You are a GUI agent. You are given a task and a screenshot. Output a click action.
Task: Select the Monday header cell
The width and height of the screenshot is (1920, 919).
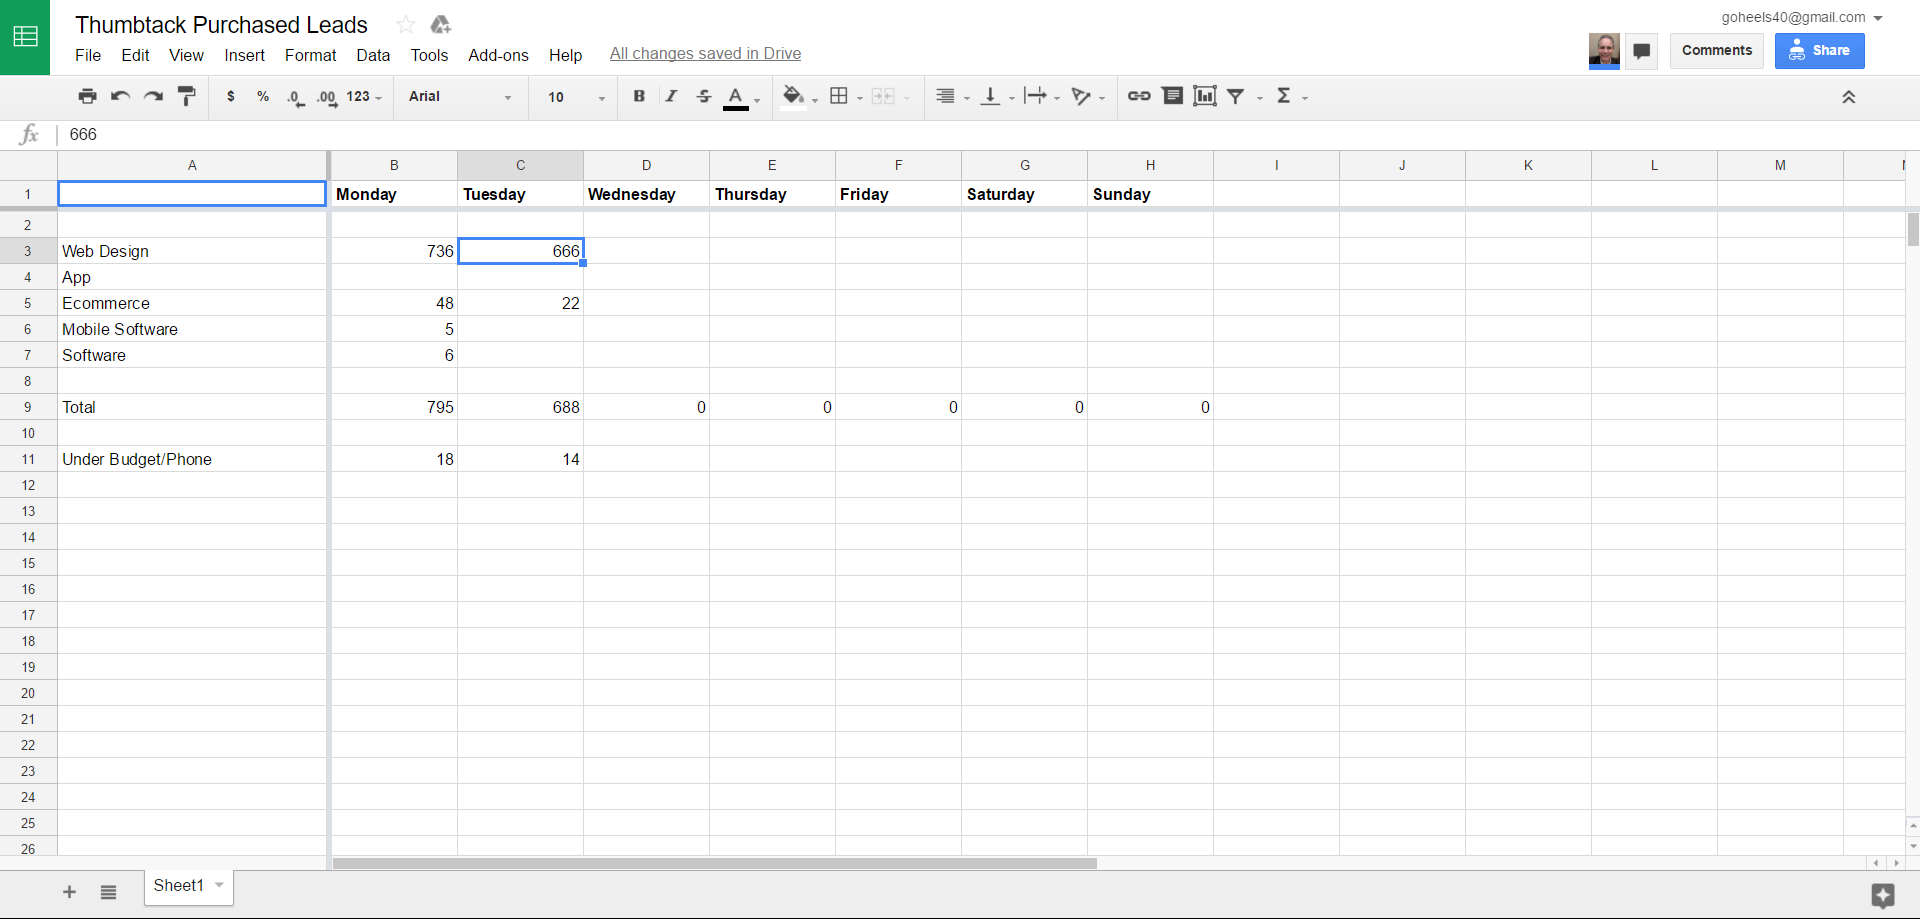click(394, 194)
